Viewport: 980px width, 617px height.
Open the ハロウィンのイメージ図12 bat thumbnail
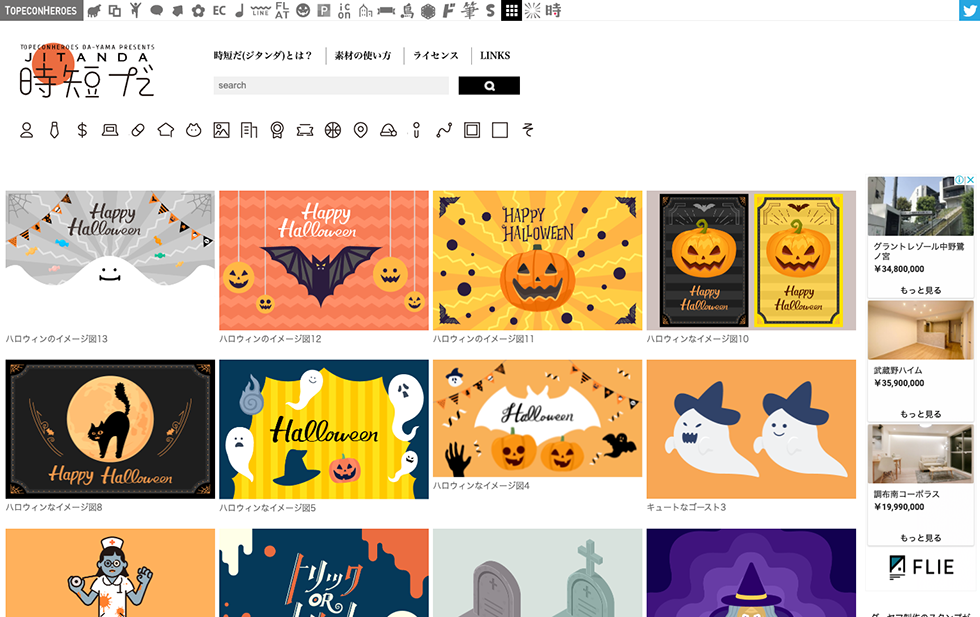tap(322, 260)
